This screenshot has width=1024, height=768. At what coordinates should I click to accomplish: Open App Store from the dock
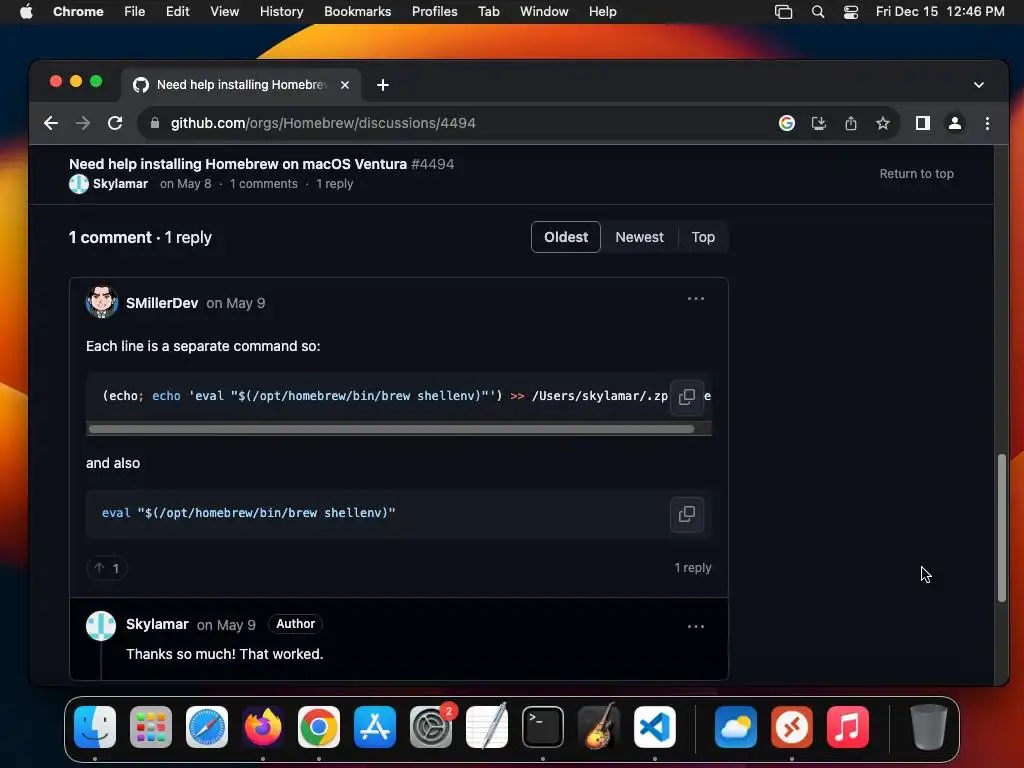(x=375, y=727)
